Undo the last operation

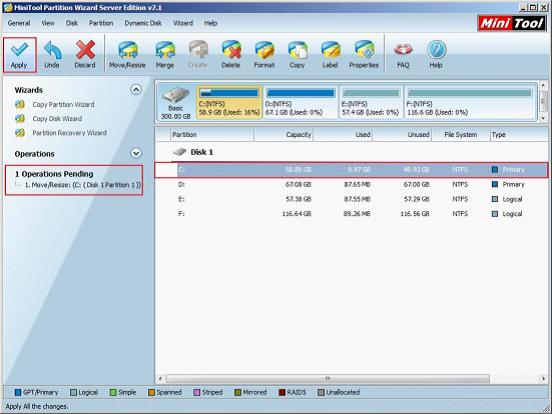[52, 55]
